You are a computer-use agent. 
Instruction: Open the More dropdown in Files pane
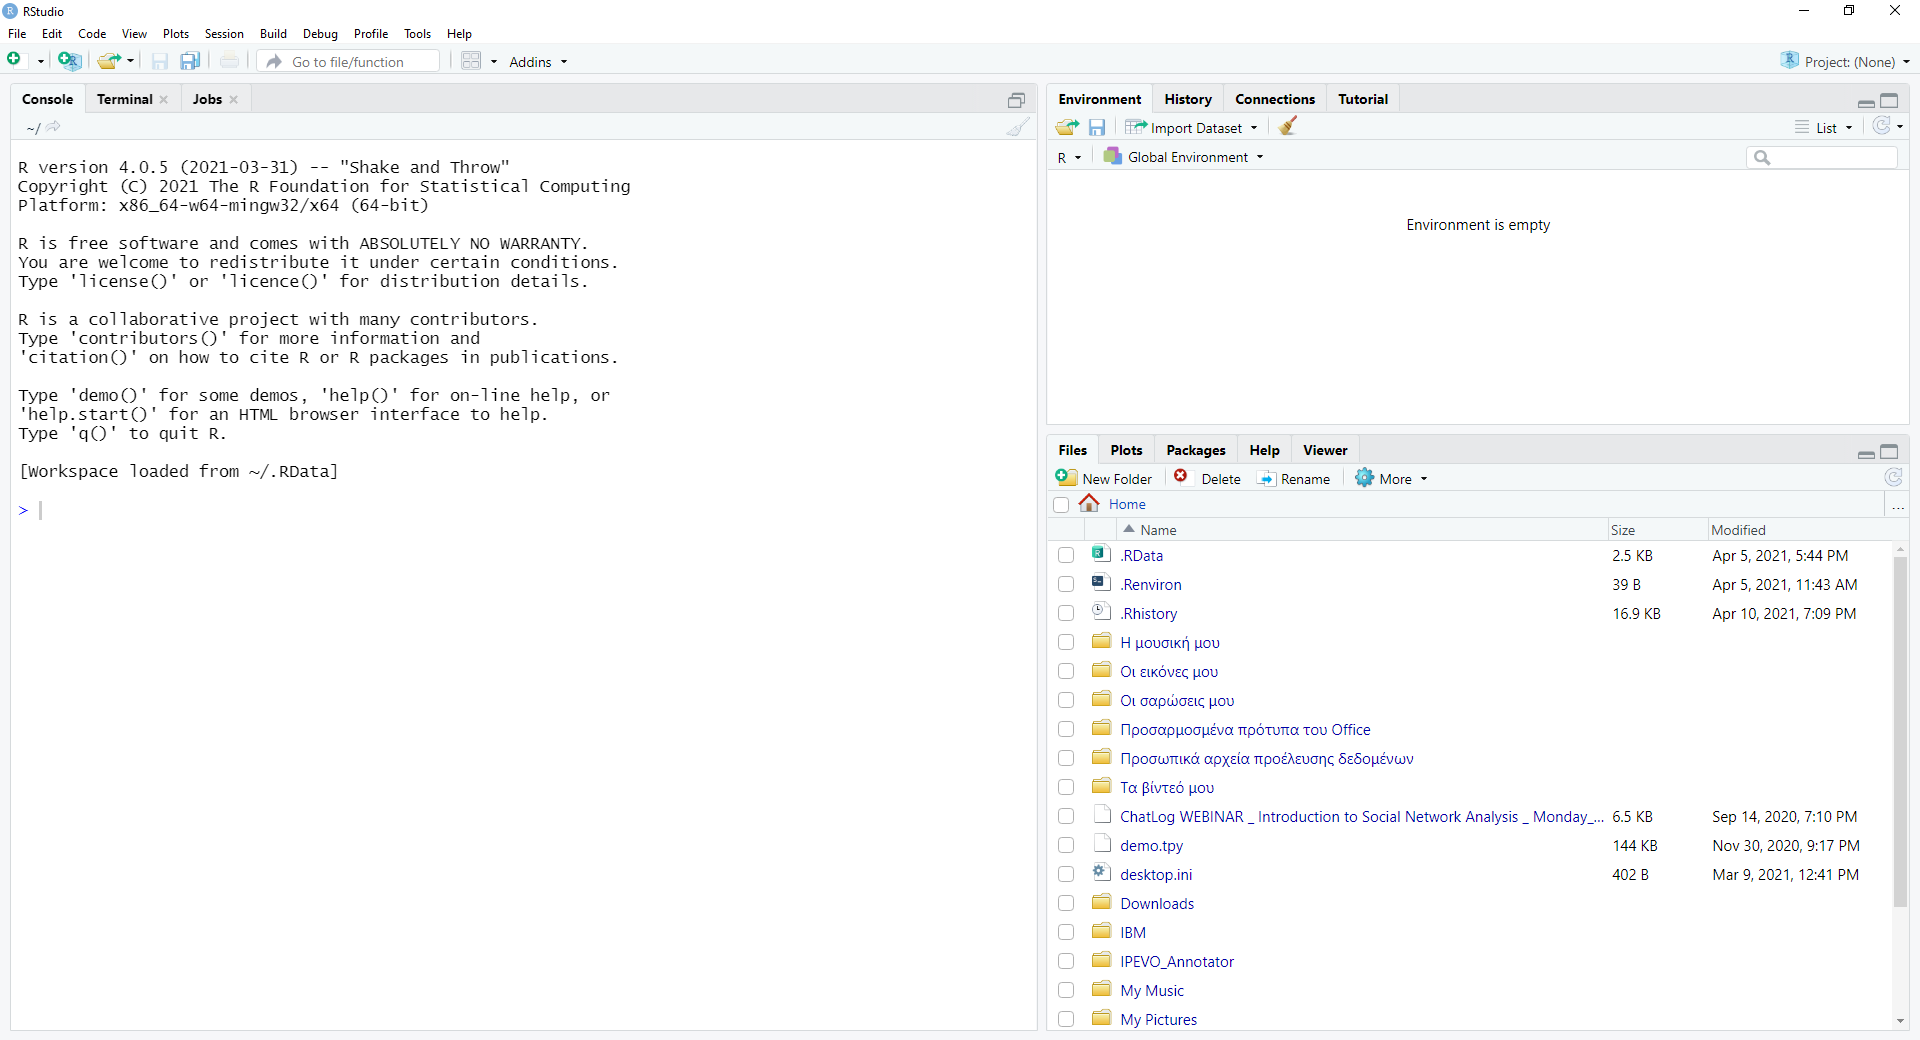click(1392, 479)
